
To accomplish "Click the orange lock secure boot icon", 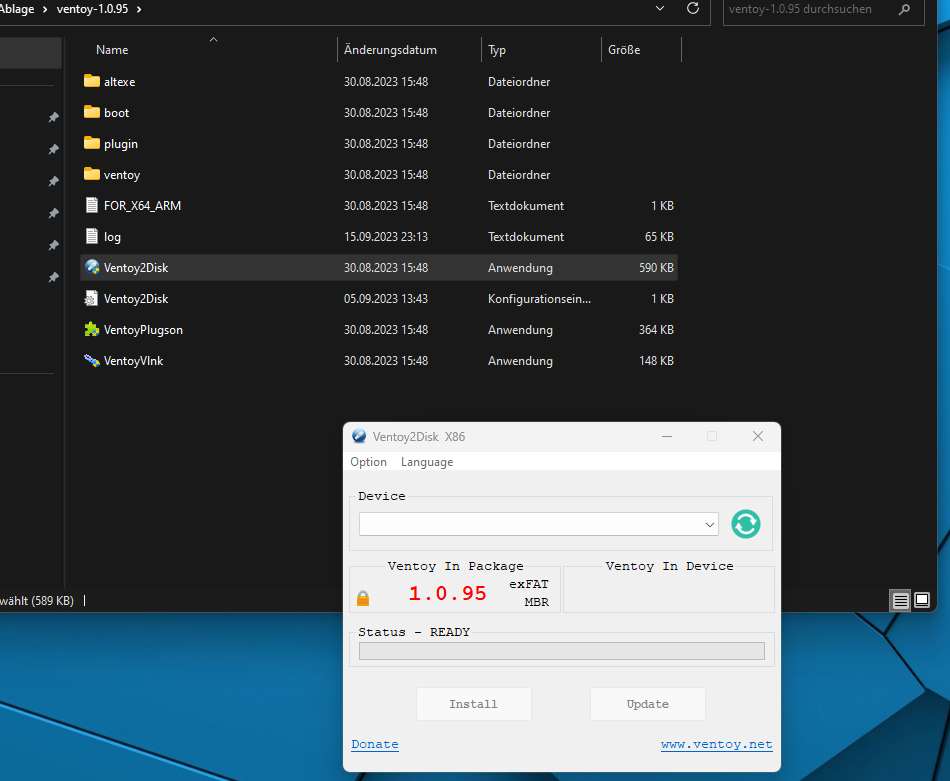I will 363,598.
